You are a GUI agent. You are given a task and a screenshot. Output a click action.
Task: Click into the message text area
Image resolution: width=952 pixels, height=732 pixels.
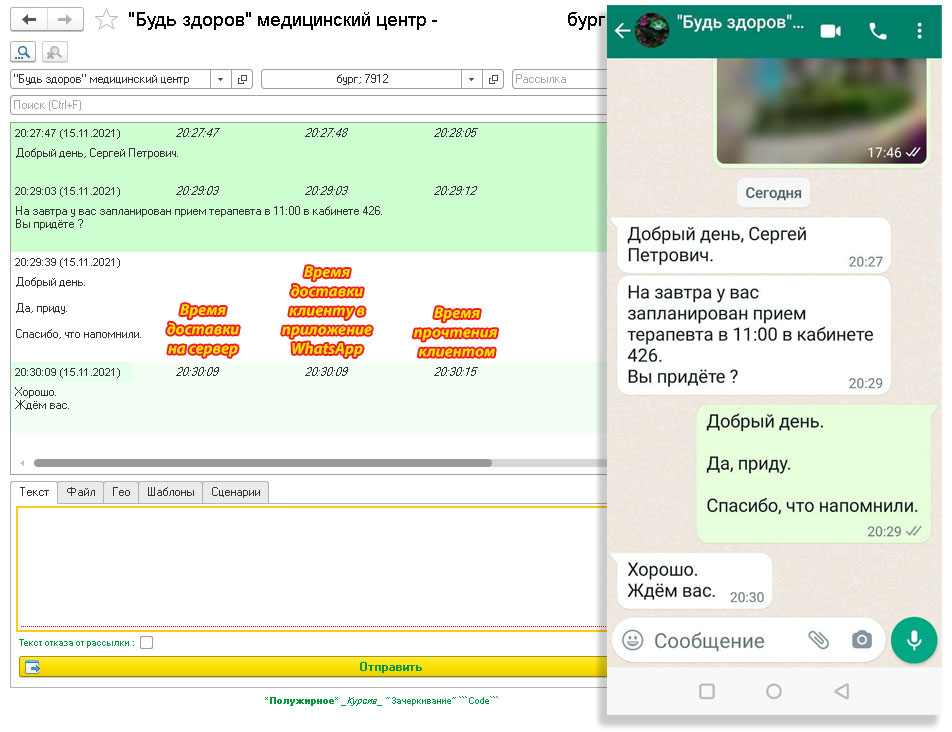tap(312, 568)
